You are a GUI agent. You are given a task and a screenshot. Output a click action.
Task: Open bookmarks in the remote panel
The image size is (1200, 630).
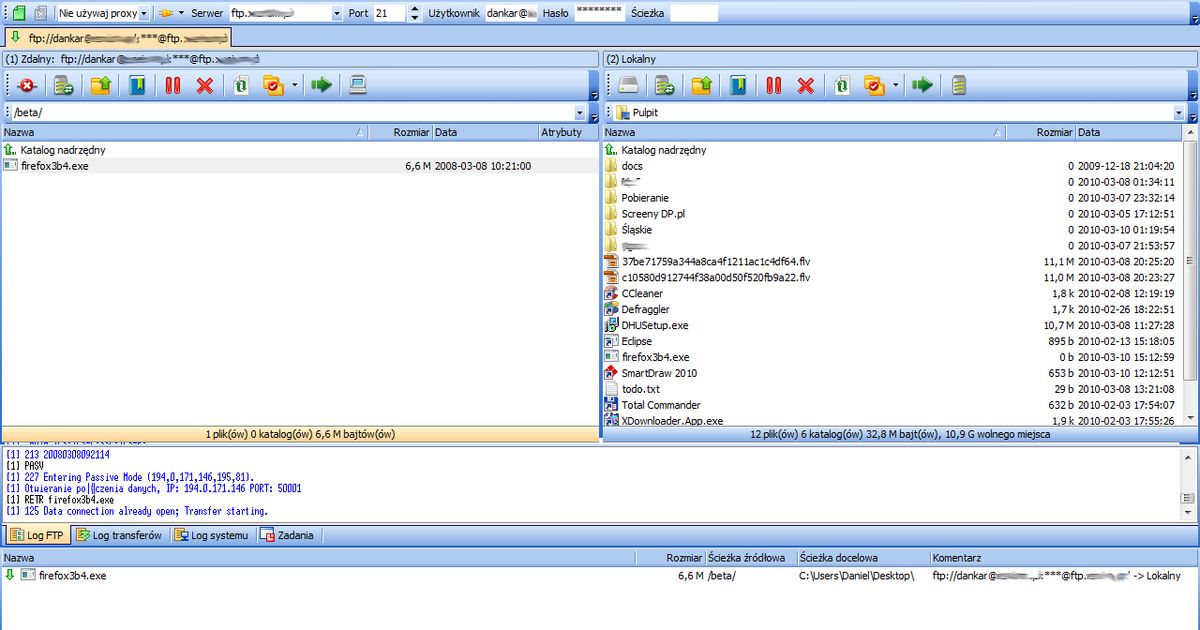point(137,85)
